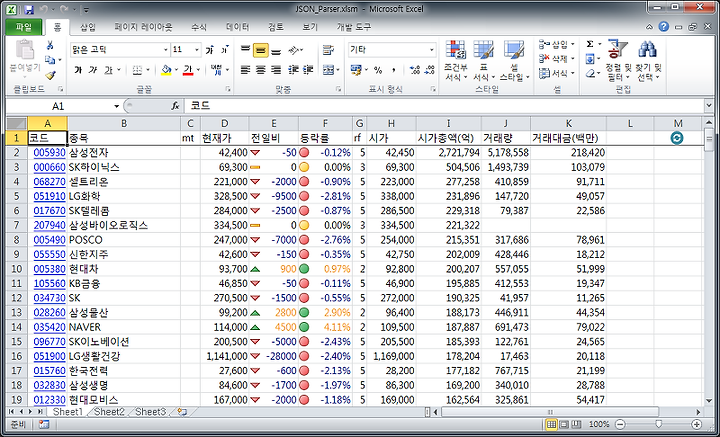Screen dimensions: 720x437
Task: Click the Format Painter brush icon
Action: point(50,75)
